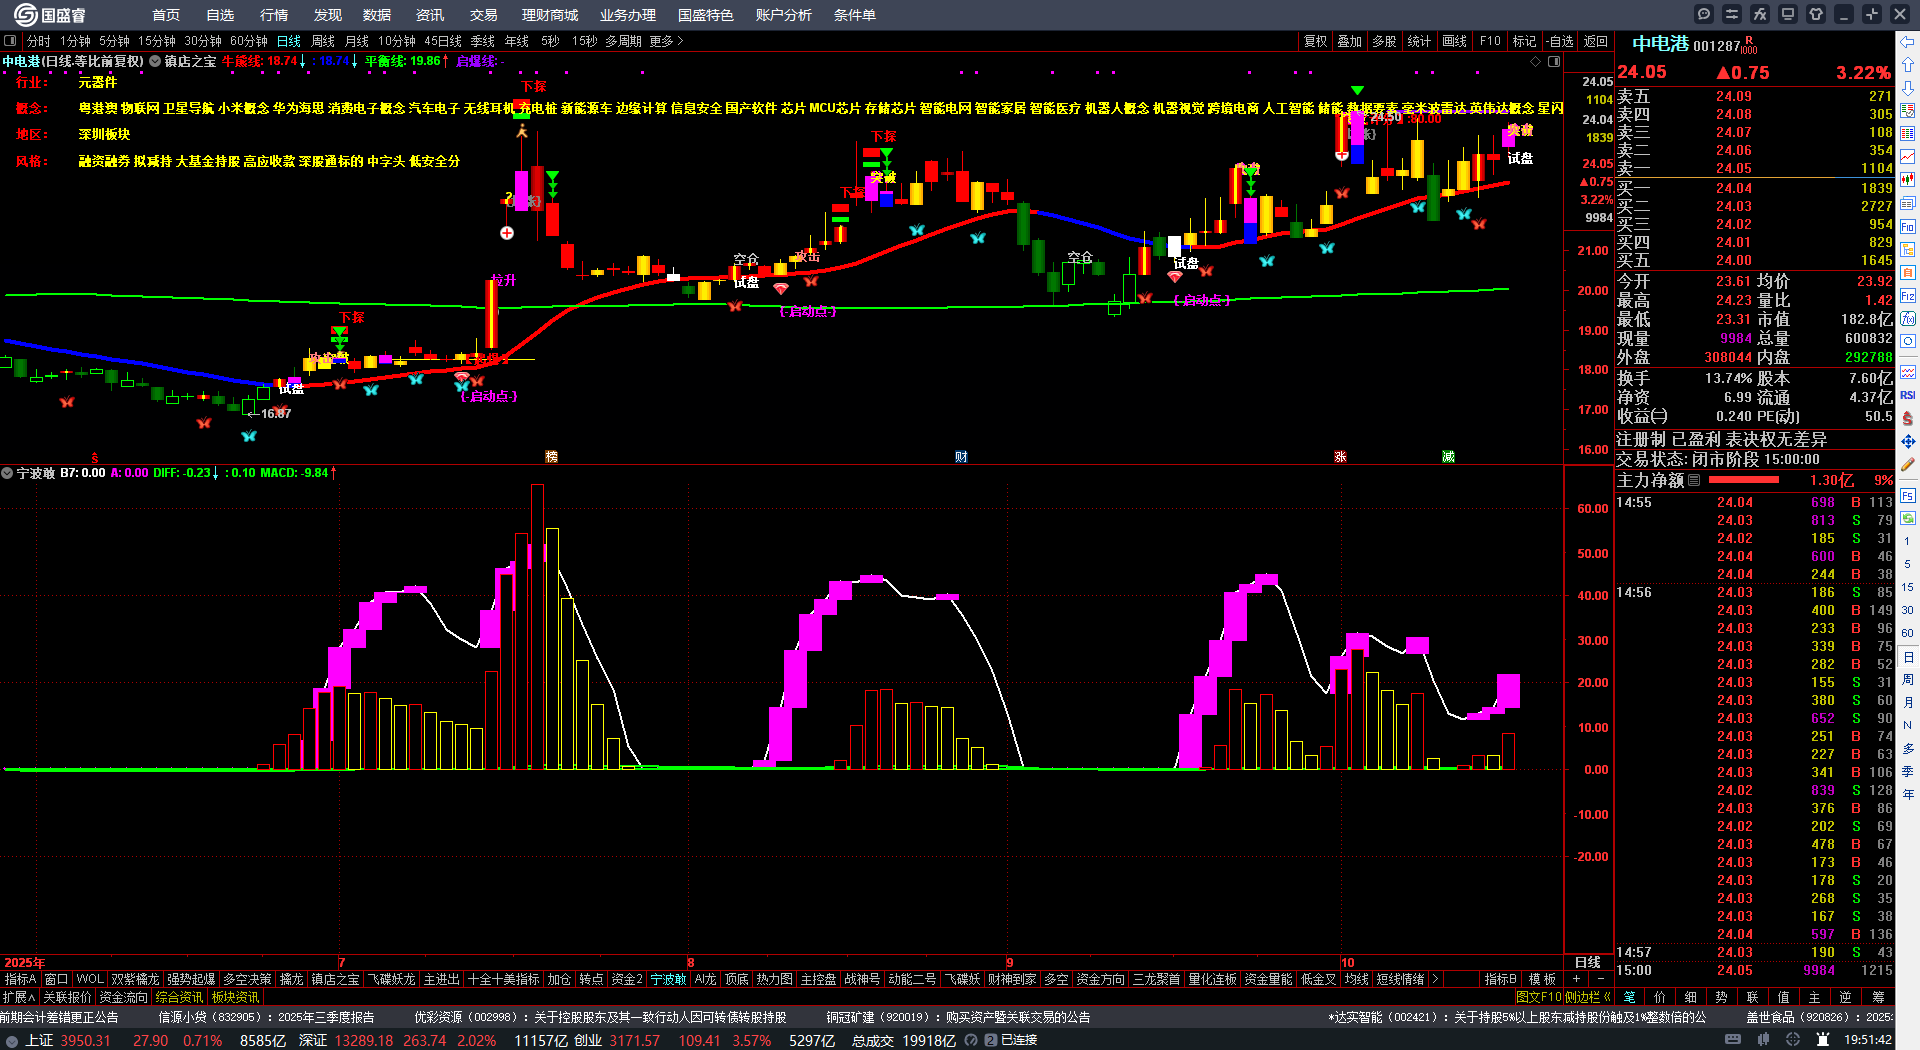1920x1050 pixels.
Task: Toggle the 侧边栏 sidebar collapse
Action: coord(1587,997)
